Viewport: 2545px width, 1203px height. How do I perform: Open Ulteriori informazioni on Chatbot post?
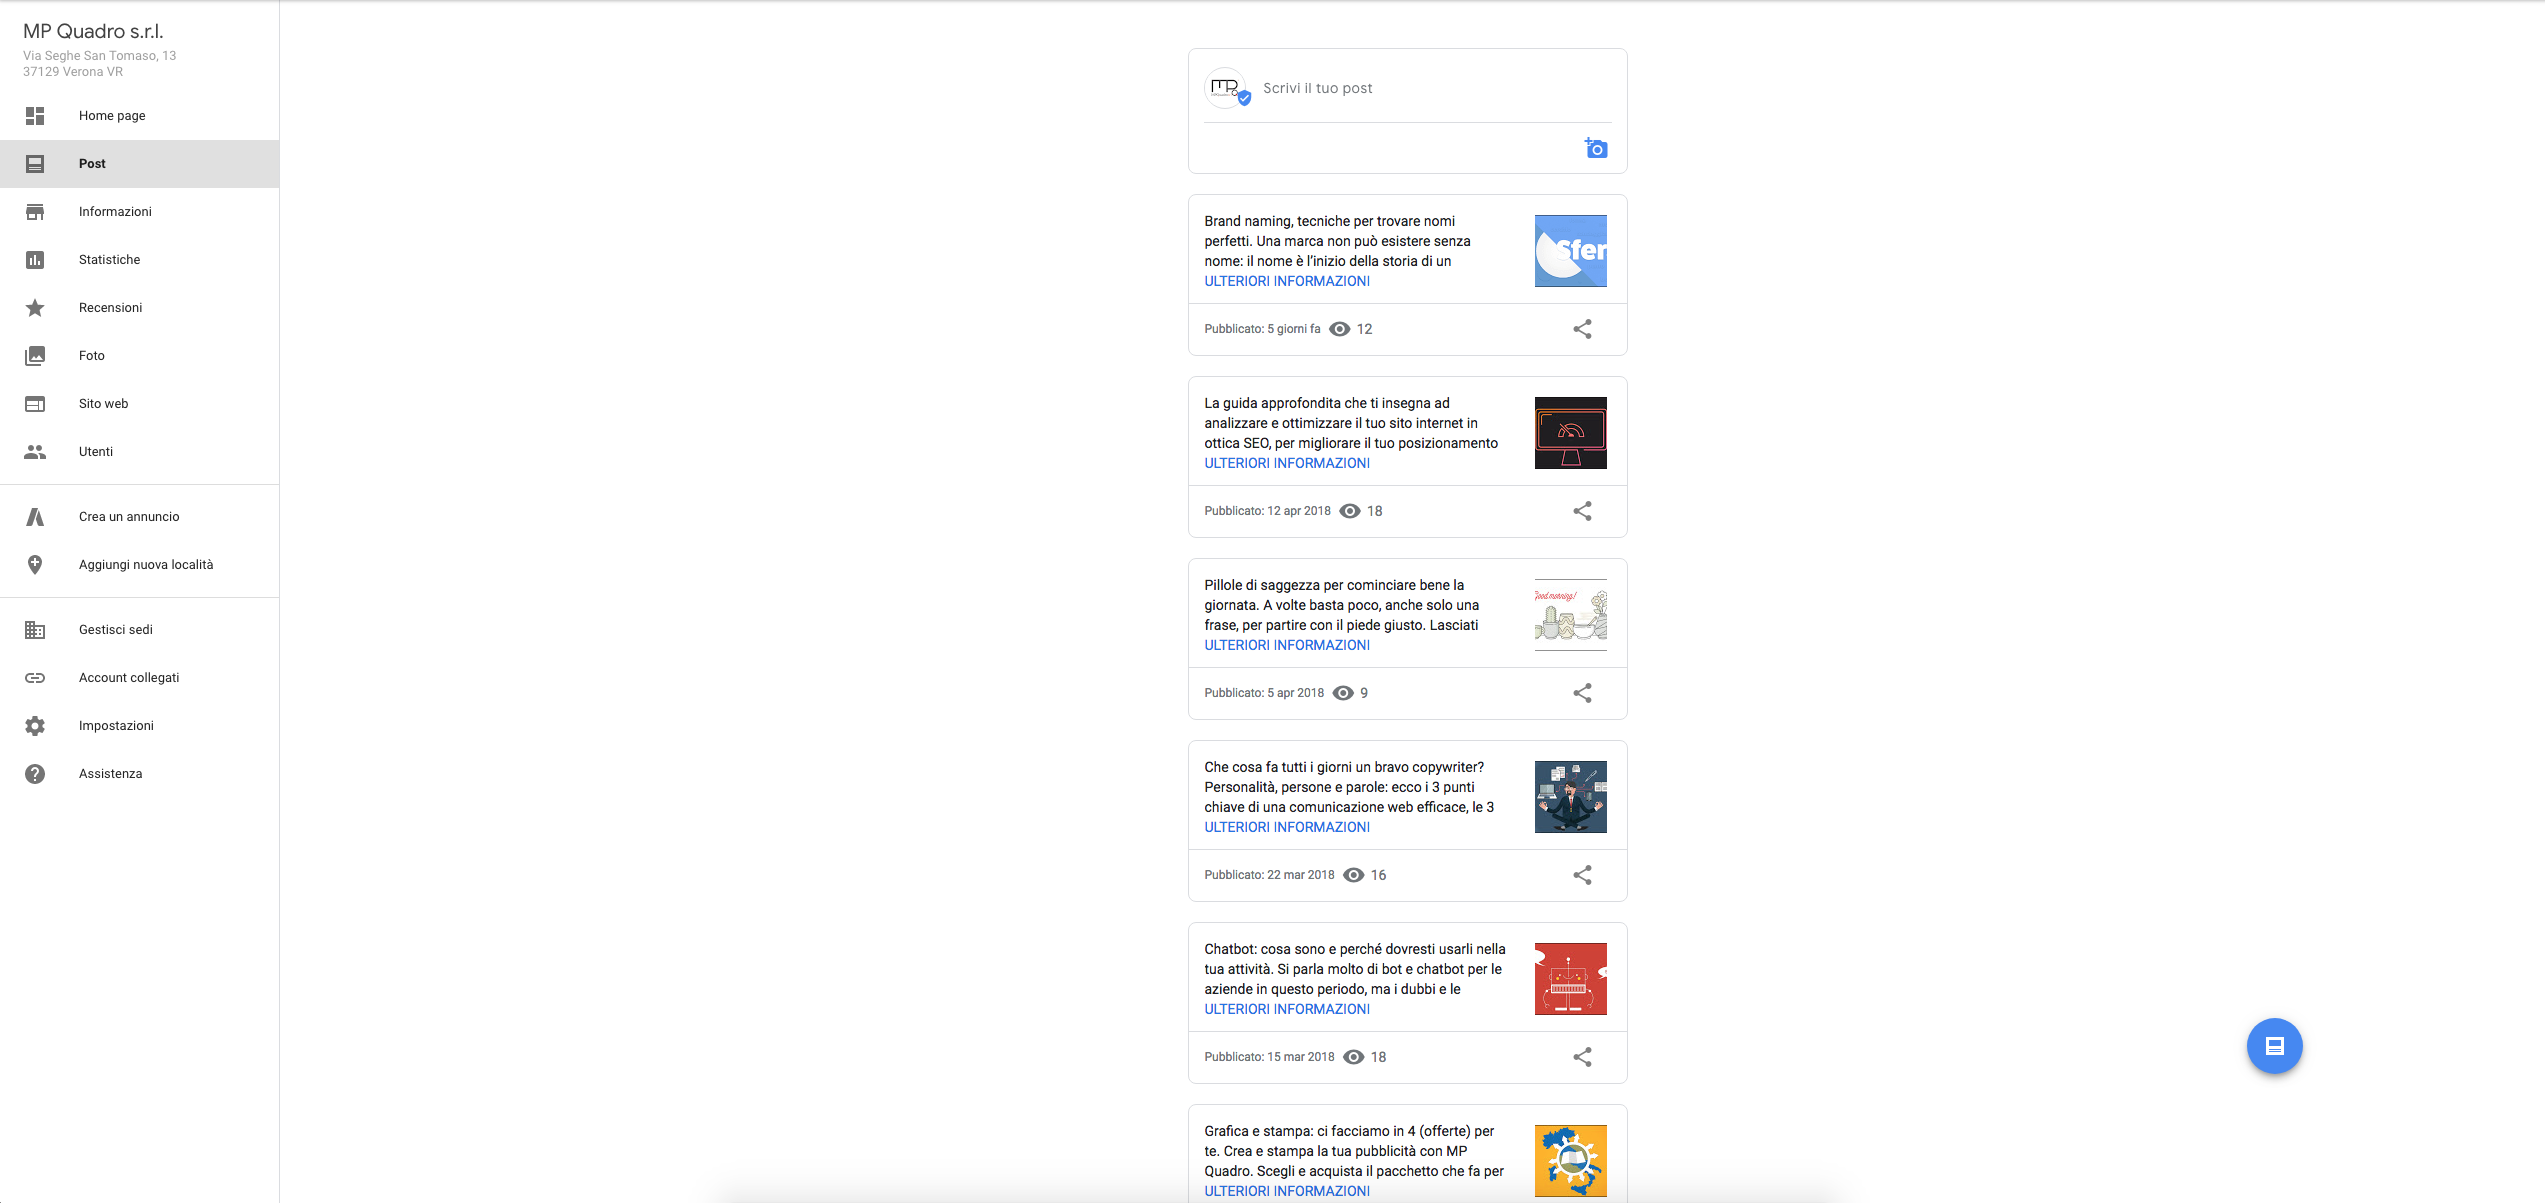click(1287, 1009)
